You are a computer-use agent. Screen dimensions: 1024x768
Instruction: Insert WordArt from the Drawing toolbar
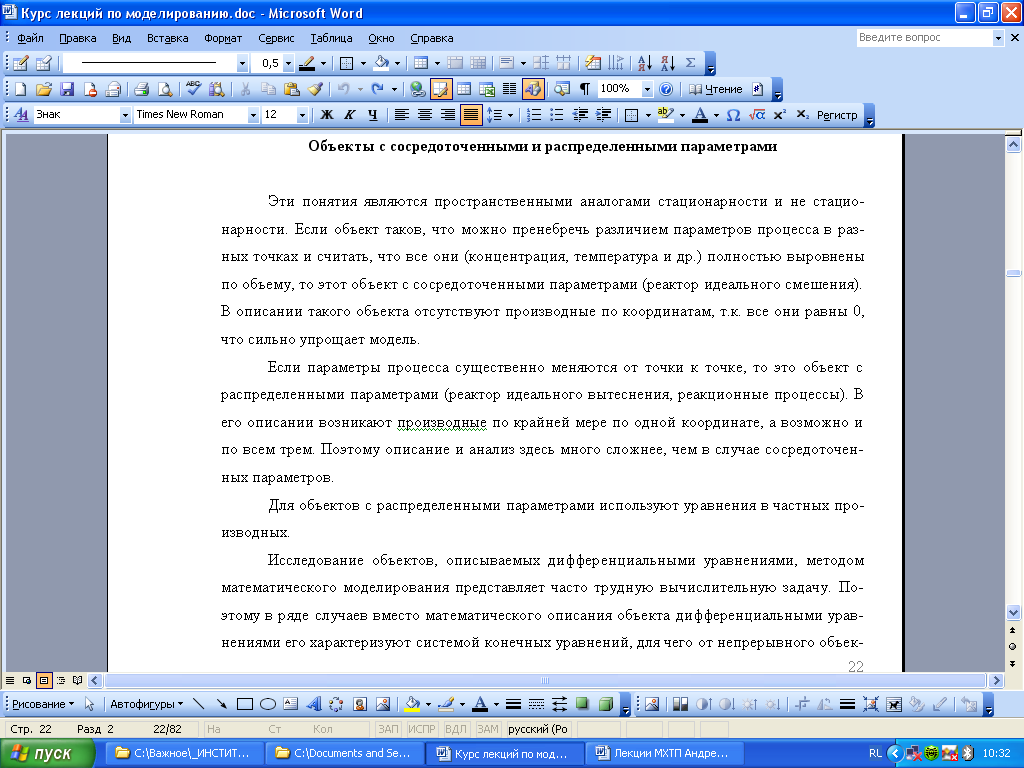(x=313, y=704)
